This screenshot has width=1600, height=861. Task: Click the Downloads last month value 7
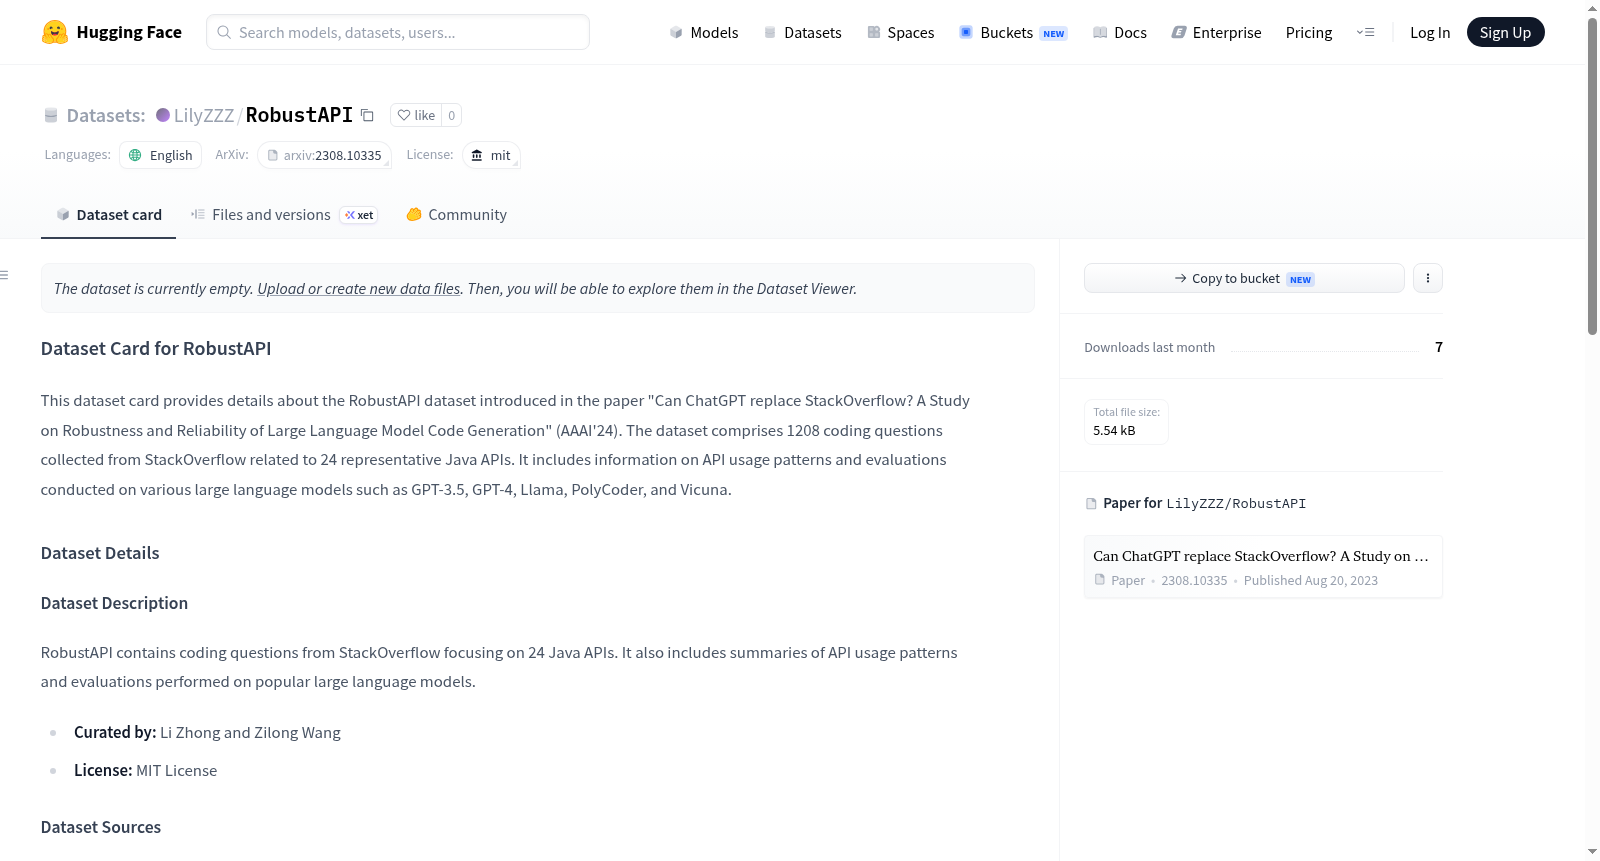(x=1439, y=347)
